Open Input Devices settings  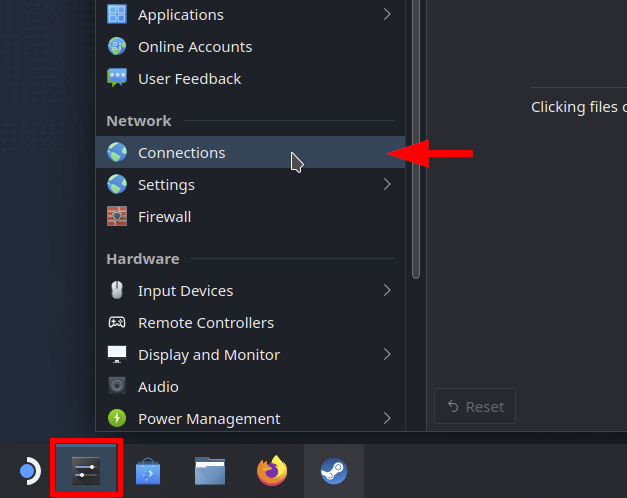coord(250,290)
